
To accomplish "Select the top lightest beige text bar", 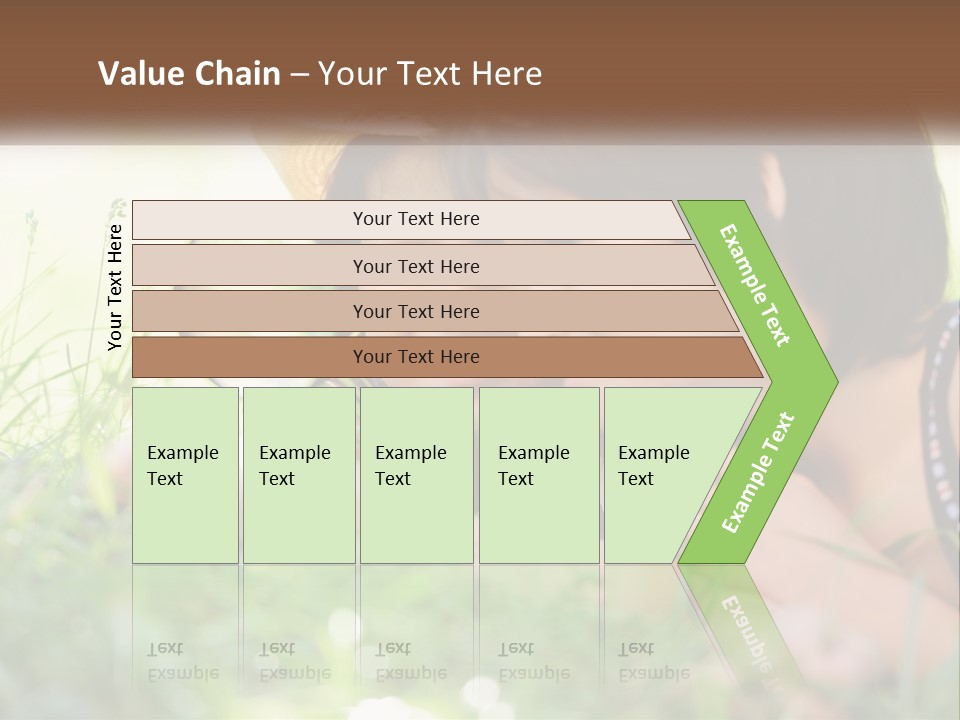I will point(411,220).
